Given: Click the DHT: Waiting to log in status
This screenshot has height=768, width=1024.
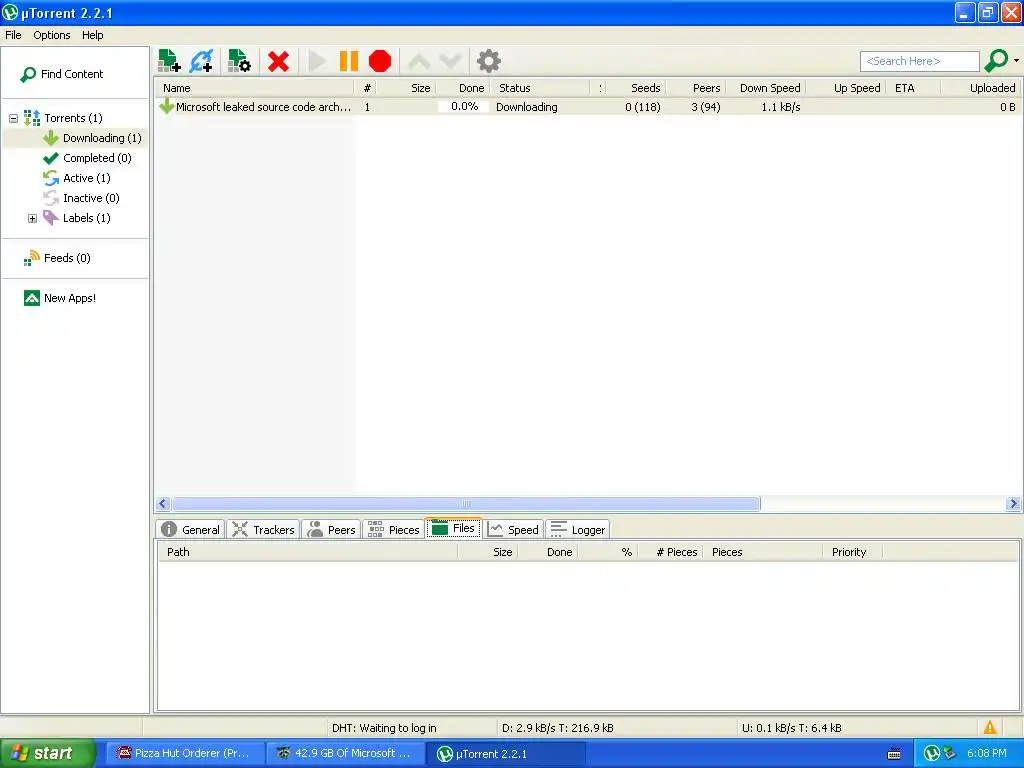Looking at the screenshot, I should (x=384, y=728).
